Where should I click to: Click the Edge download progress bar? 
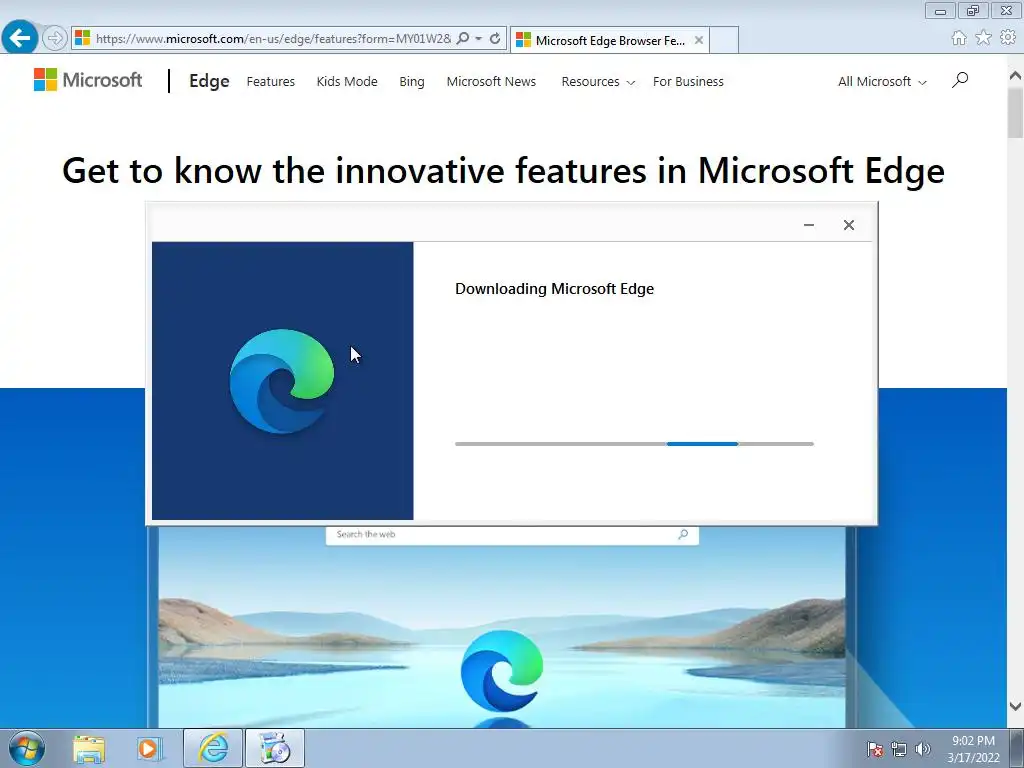(x=634, y=444)
